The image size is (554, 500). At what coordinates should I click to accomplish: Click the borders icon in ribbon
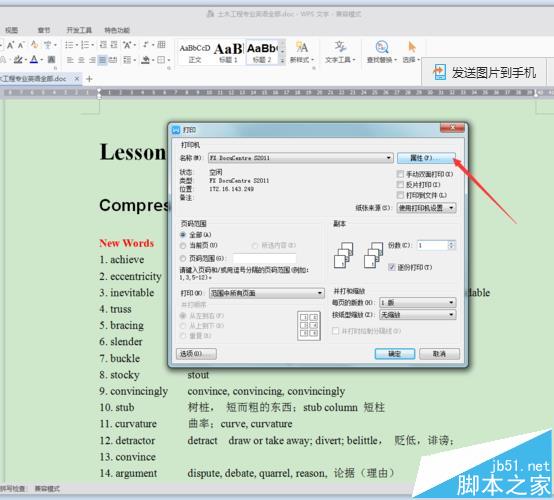click(161, 60)
